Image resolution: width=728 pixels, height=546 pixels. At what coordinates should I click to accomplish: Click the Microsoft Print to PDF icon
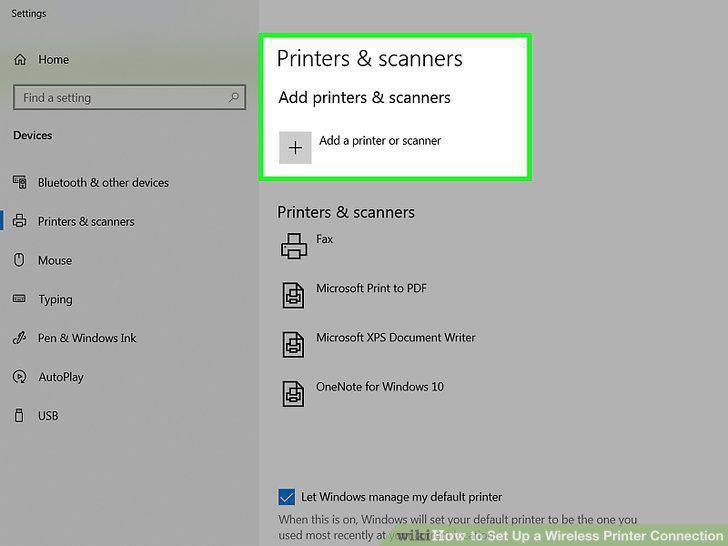click(x=293, y=295)
